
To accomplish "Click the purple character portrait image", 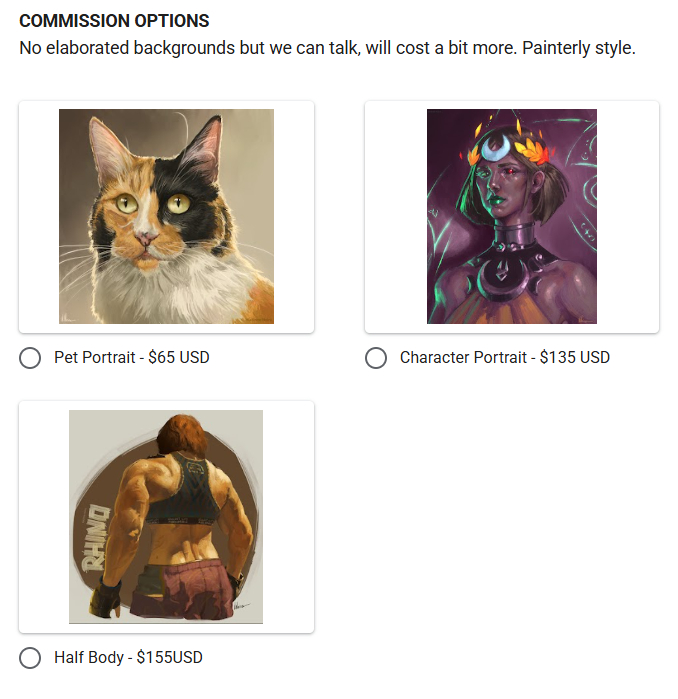I will (x=511, y=216).
